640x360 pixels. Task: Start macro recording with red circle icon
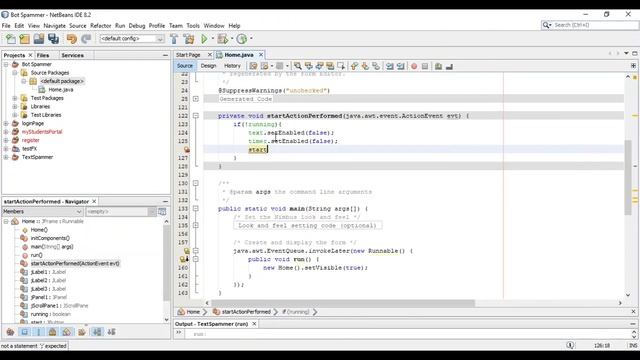point(414,66)
